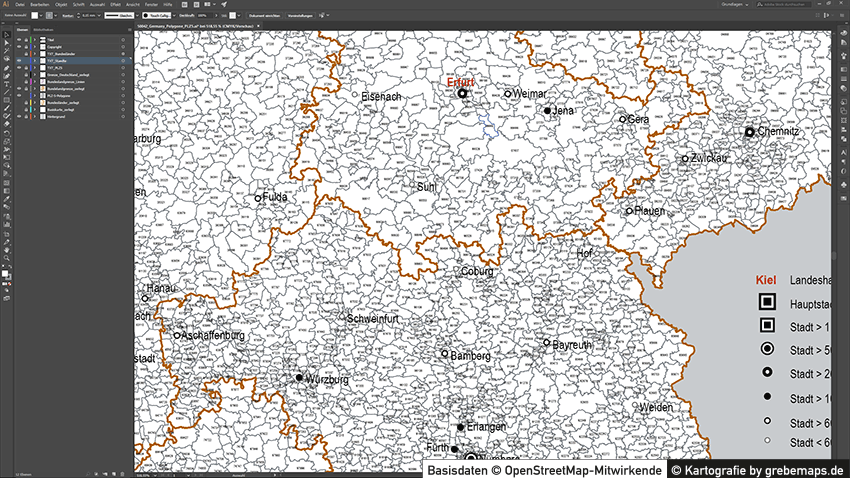Open the Bearbeiten menu
This screenshot has width=850, height=478.
tap(40, 4)
